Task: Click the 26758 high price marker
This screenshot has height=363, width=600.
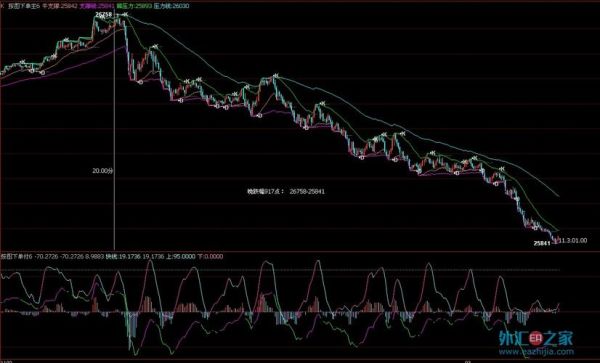Action: point(104,14)
